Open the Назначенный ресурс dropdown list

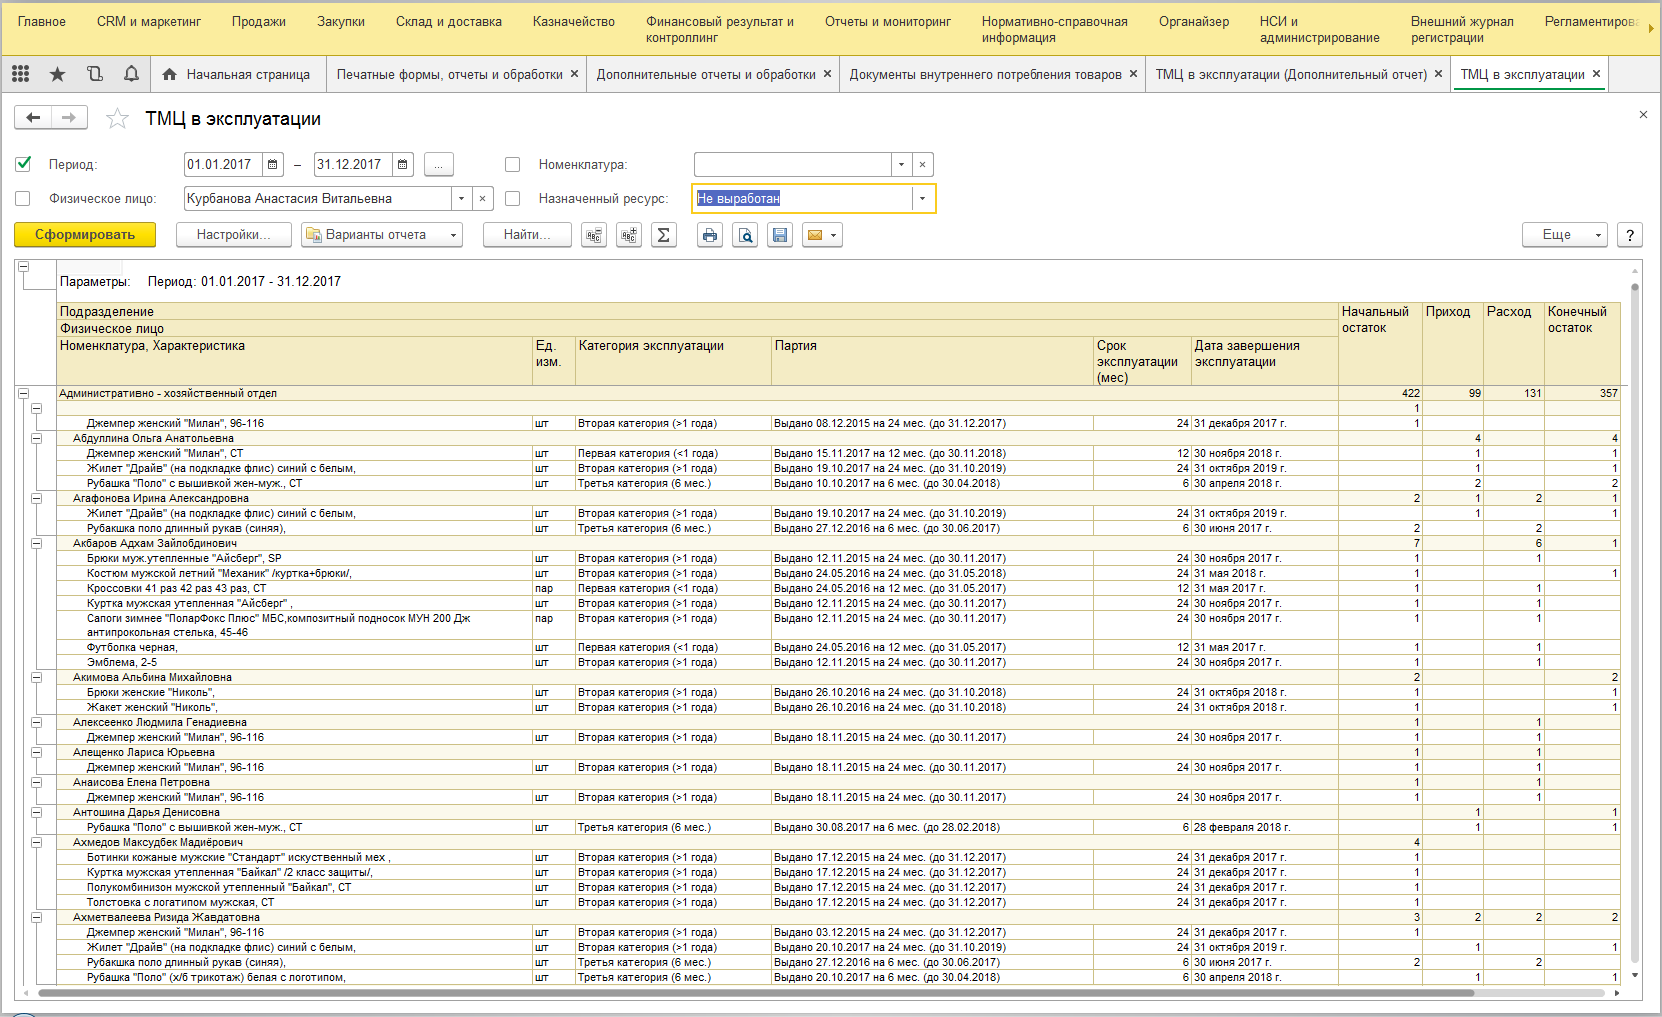[922, 198]
